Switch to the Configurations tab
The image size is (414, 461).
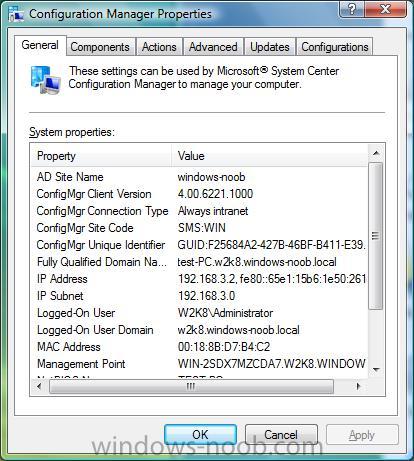335,47
